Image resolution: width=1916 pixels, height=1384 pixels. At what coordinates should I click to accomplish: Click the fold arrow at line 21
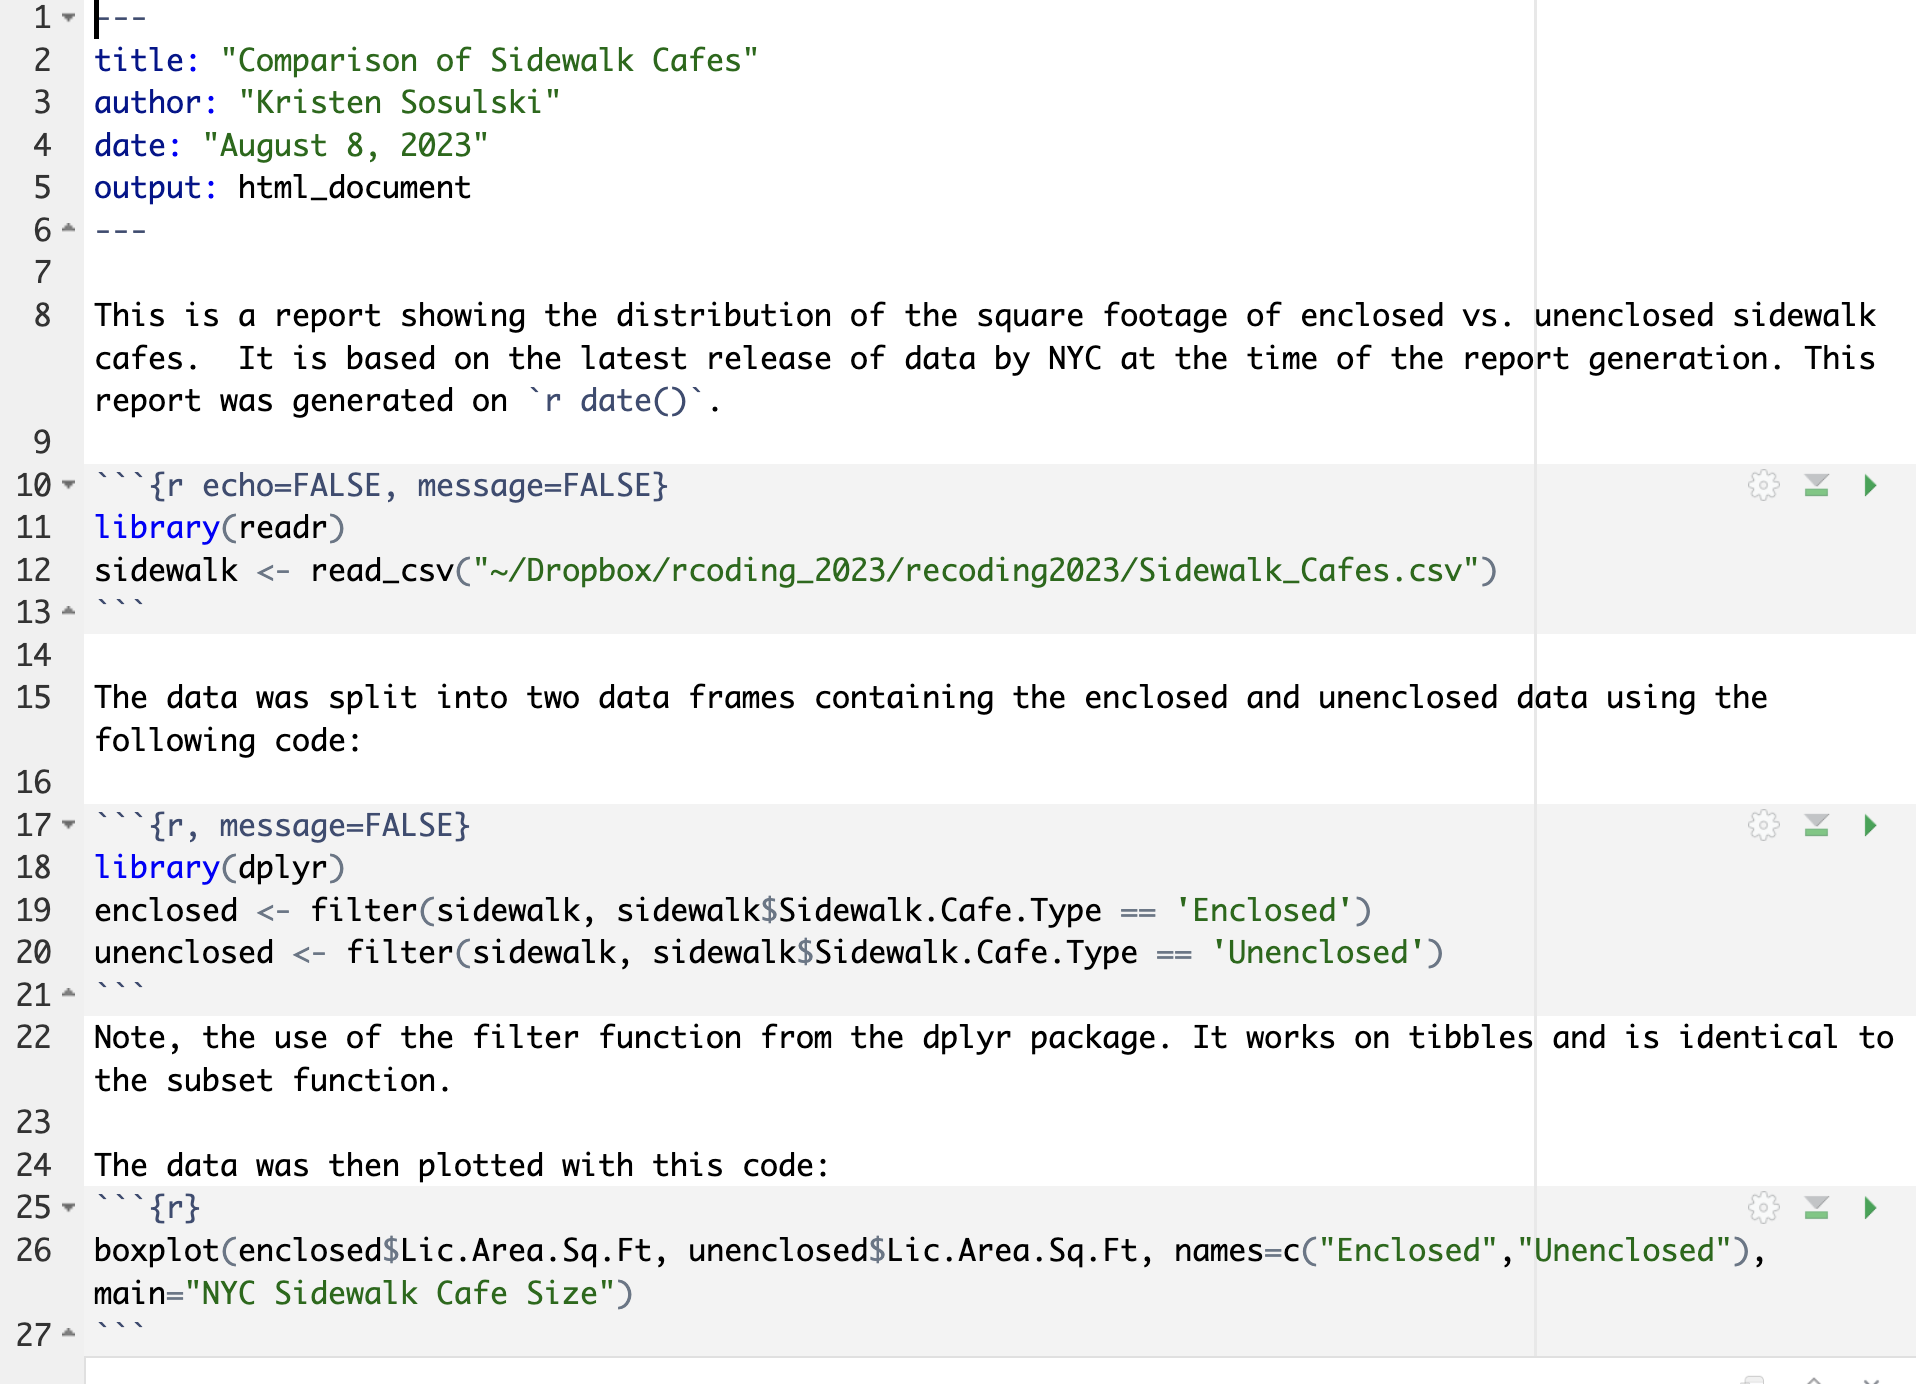[68, 995]
